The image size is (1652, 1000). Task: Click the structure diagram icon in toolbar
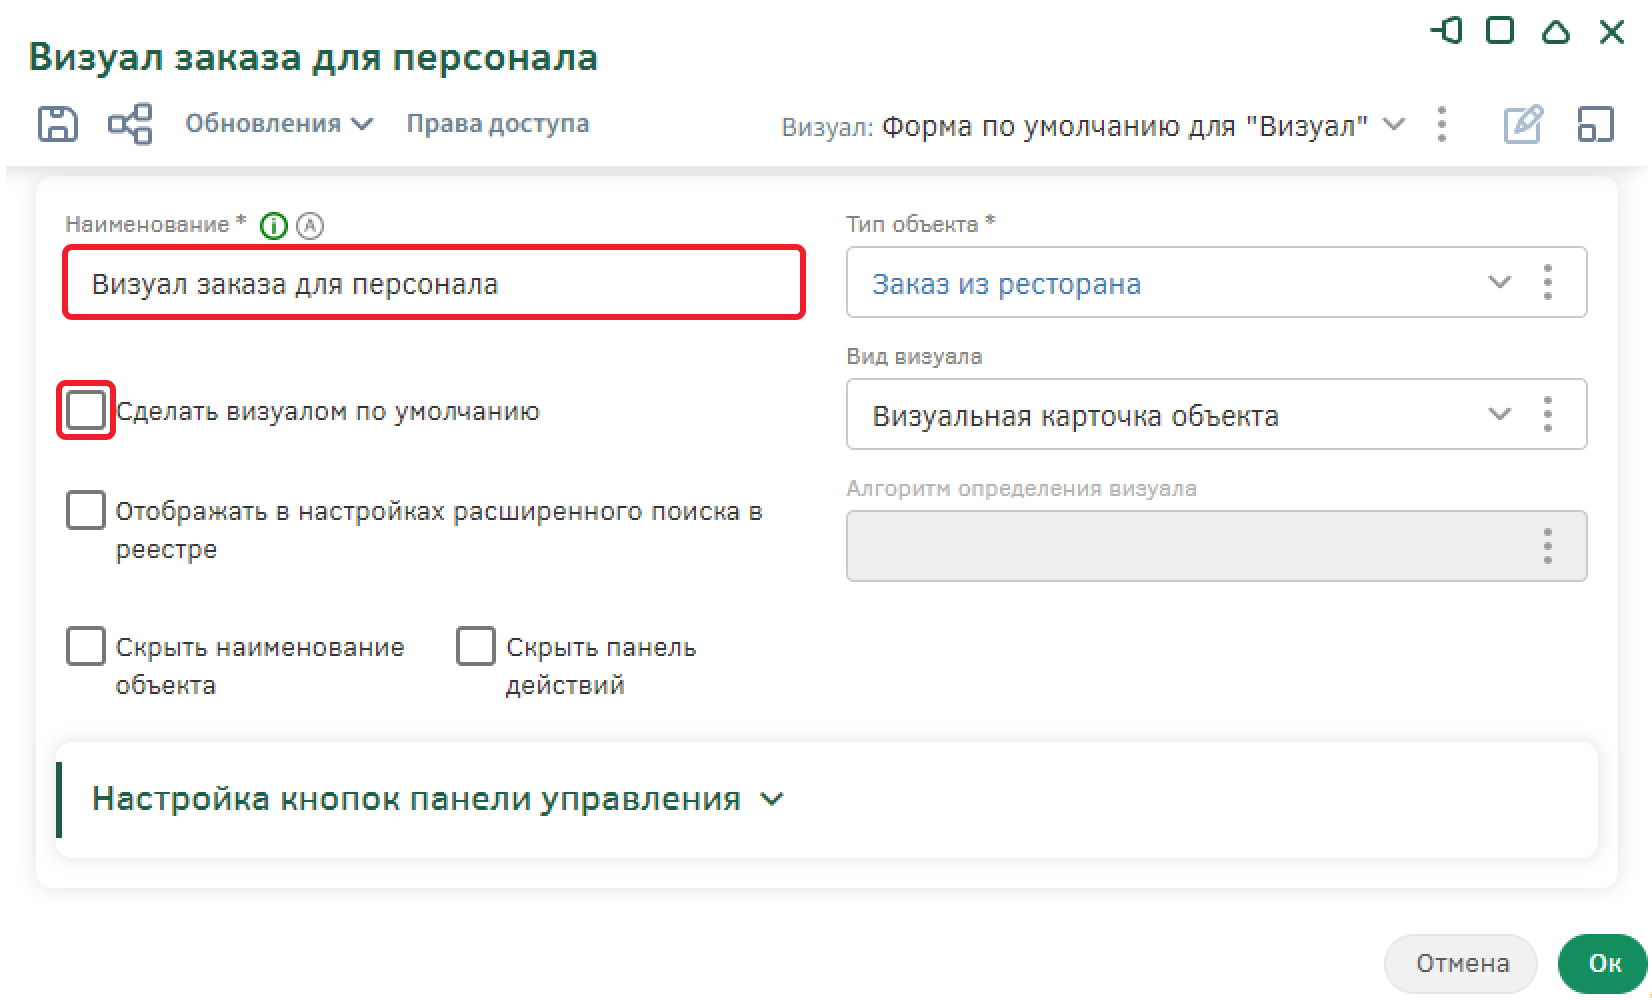(x=130, y=124)
